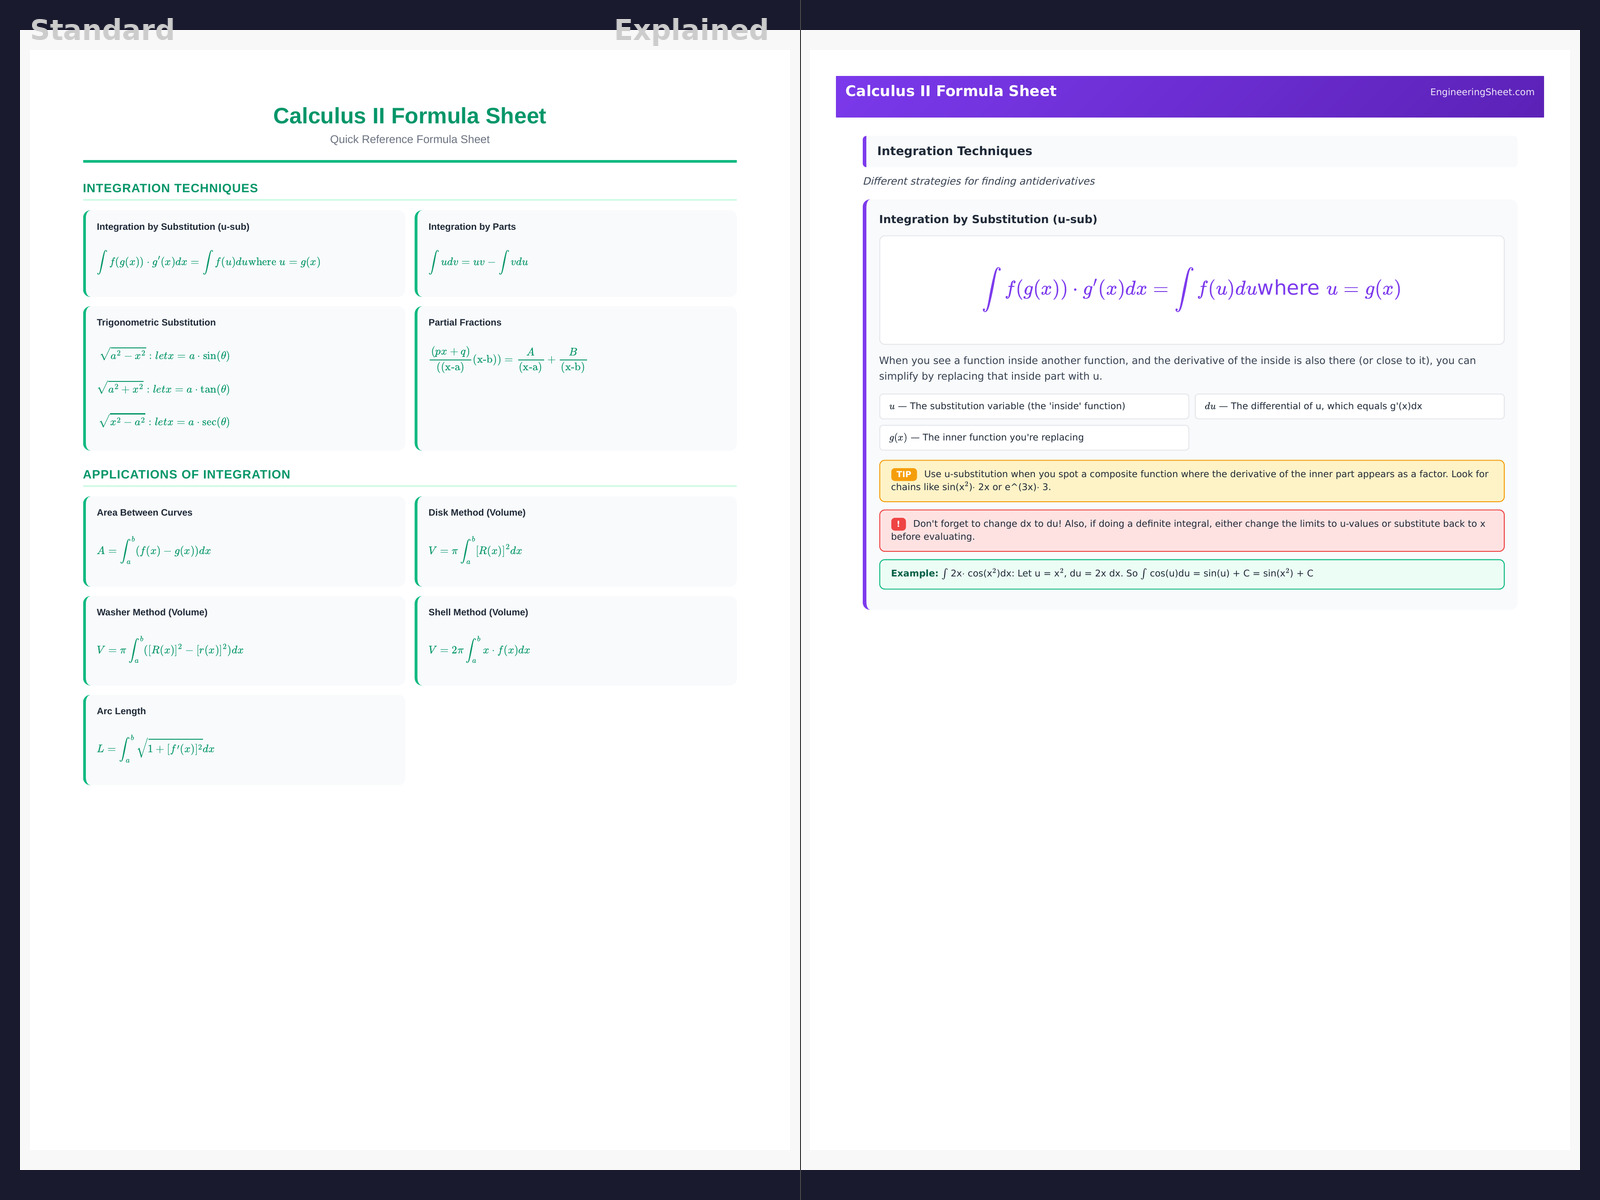Screen dimensions: 1600x1200
Task: Click the Integration Techniques heading in Explained sheet
Action: tap(955, 151)
